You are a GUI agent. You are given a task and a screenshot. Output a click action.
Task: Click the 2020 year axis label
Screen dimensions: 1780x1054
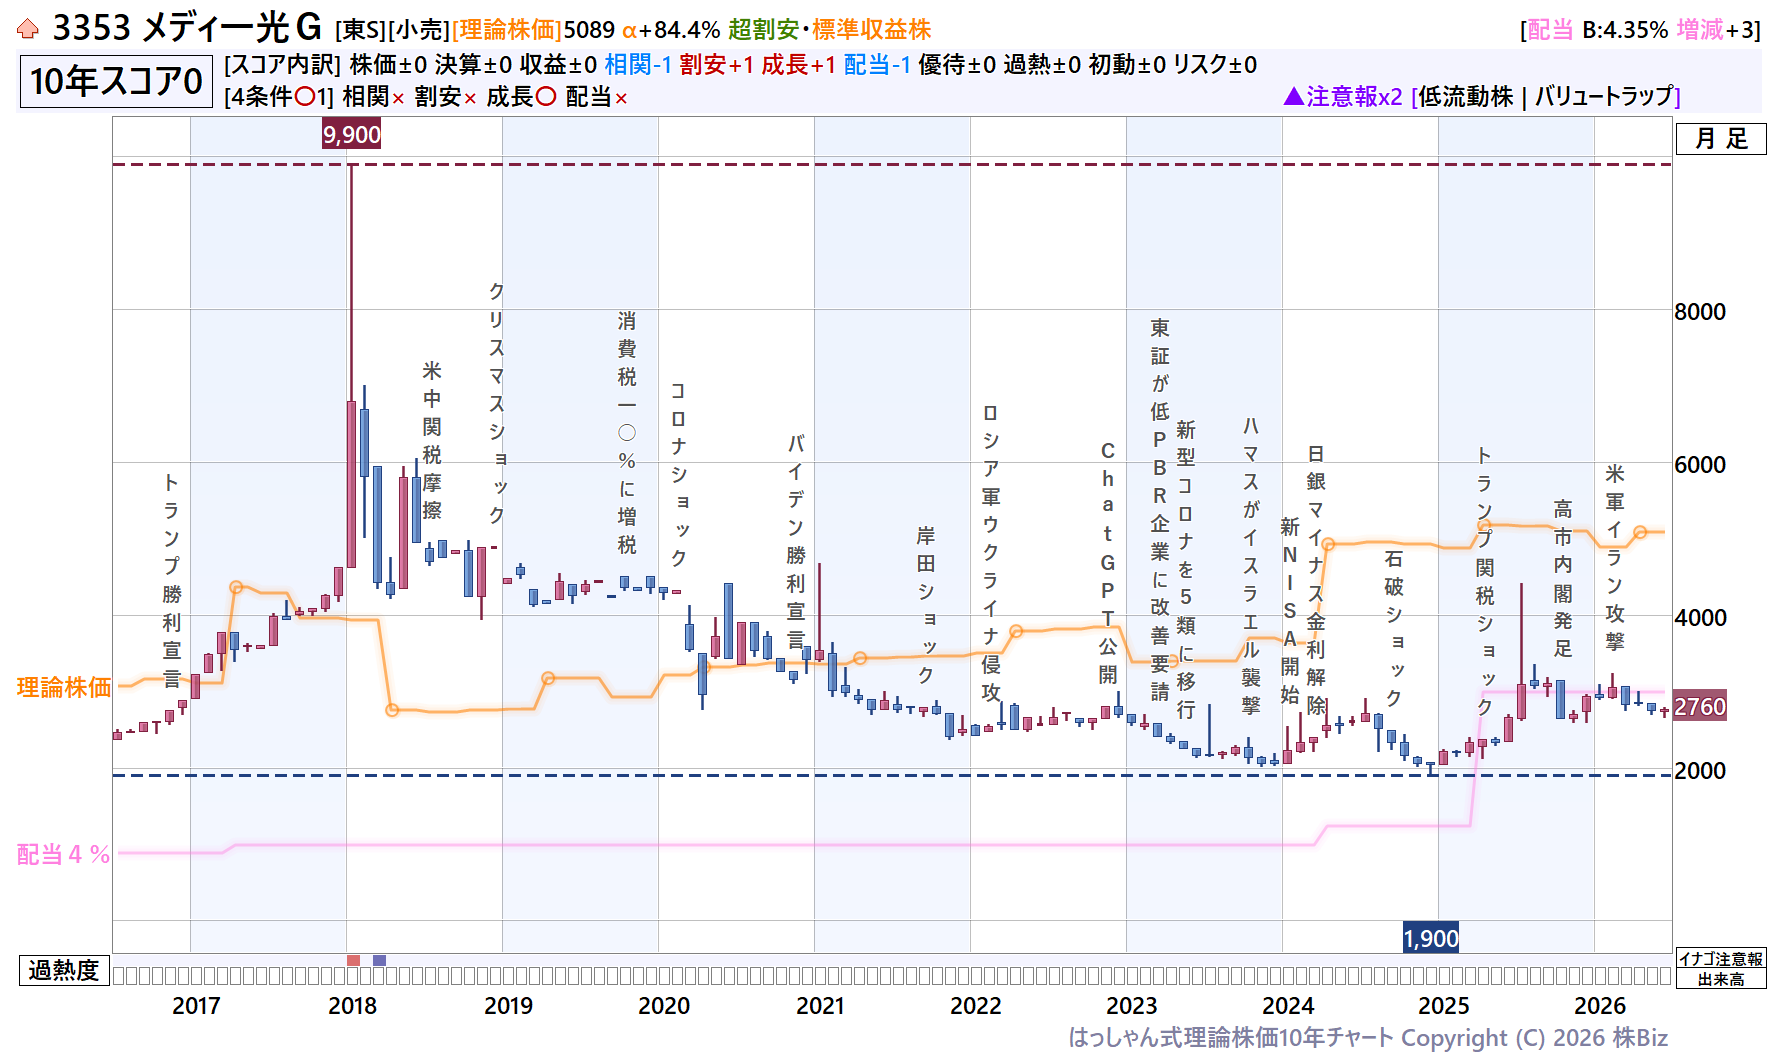664,1006
